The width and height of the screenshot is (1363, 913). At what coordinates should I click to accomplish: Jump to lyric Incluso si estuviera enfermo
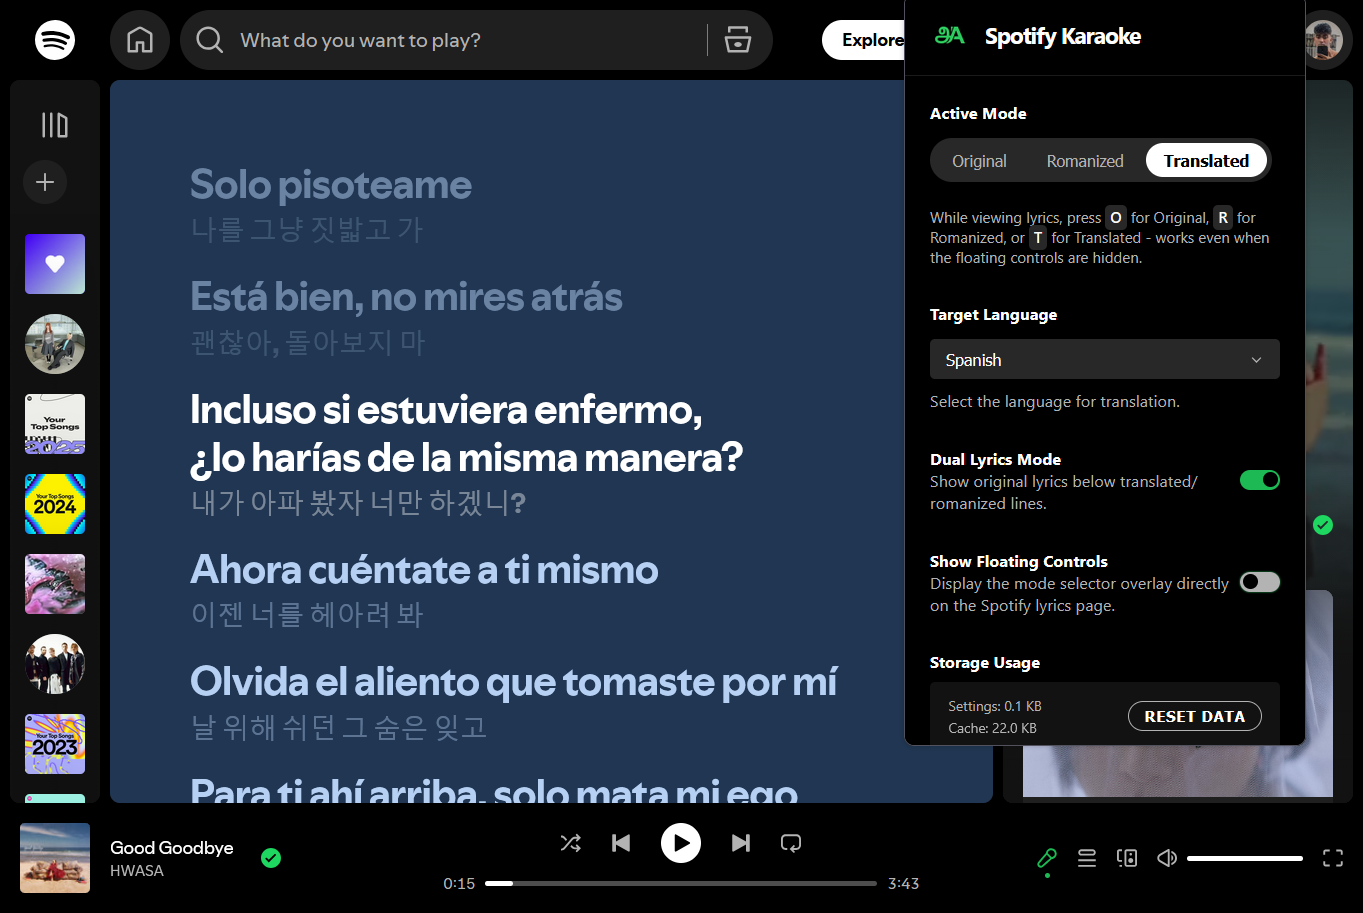tap(467, 433)
